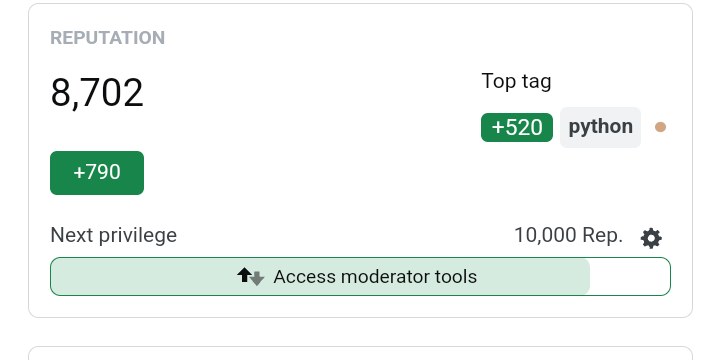Screen dimensions: 720x360
Task: Open the Access moderator tools privilege text
Action: (x=375, y=277)
